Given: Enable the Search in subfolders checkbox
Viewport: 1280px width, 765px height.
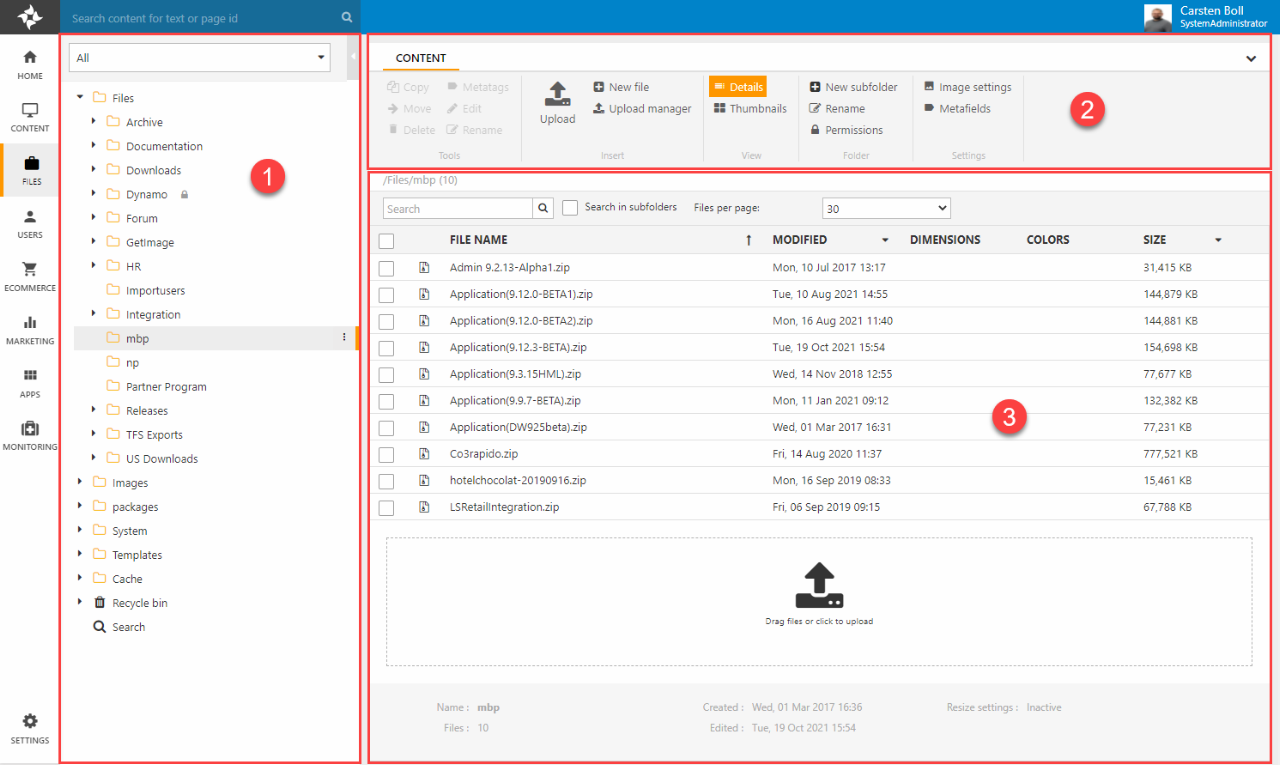Looking at the screenshot, I should point(570,208).
